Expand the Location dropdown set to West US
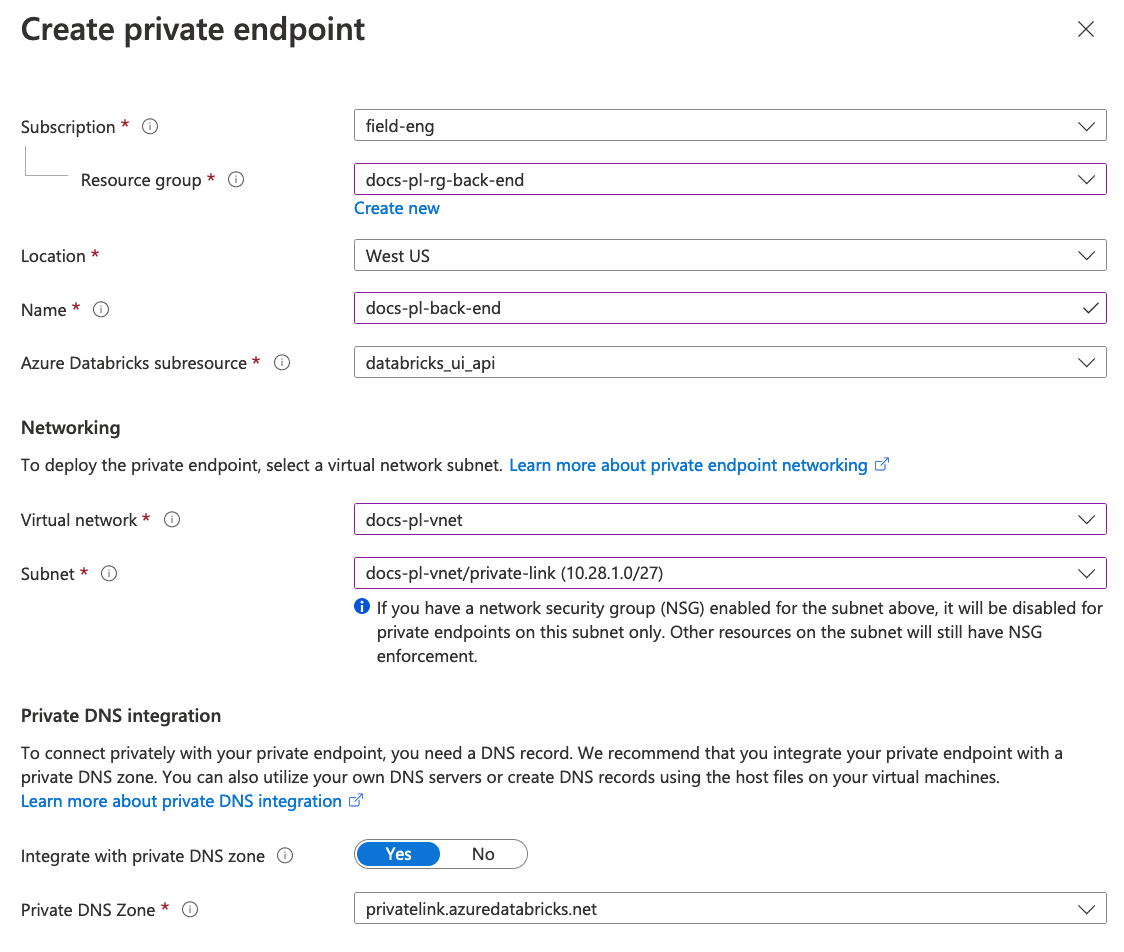1124x952 pixels. coord(729,255)
